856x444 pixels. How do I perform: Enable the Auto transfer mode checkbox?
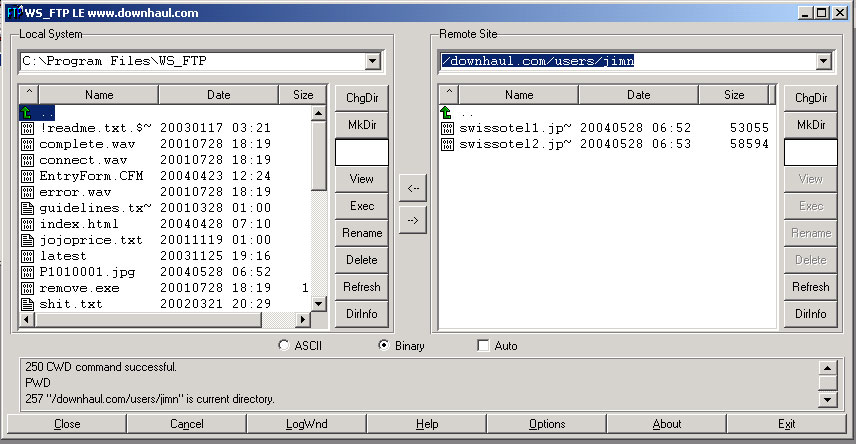pos(483,345)
